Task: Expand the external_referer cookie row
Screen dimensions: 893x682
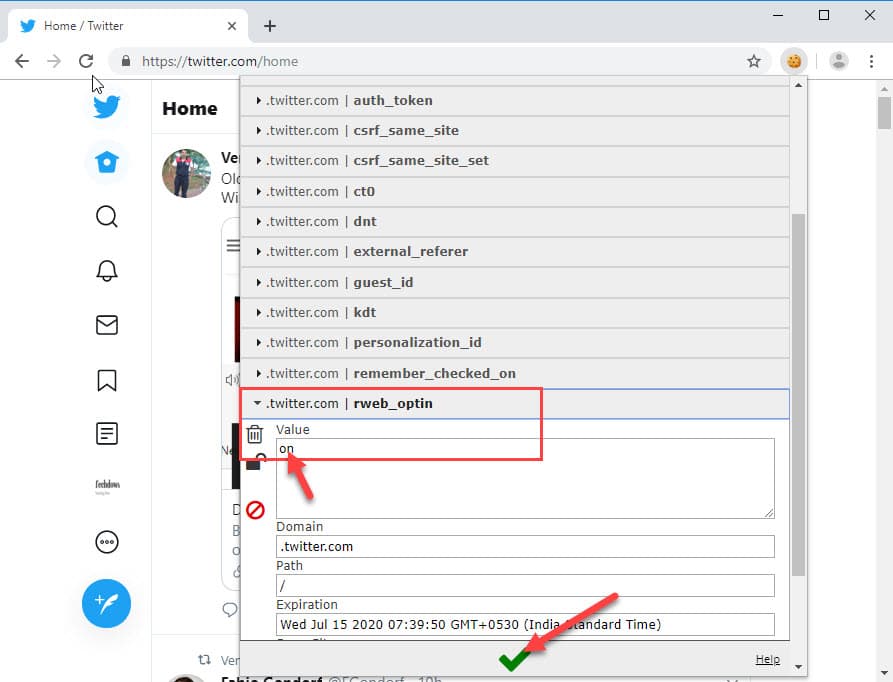Action: pyautogui.click(x=515, y=252)
